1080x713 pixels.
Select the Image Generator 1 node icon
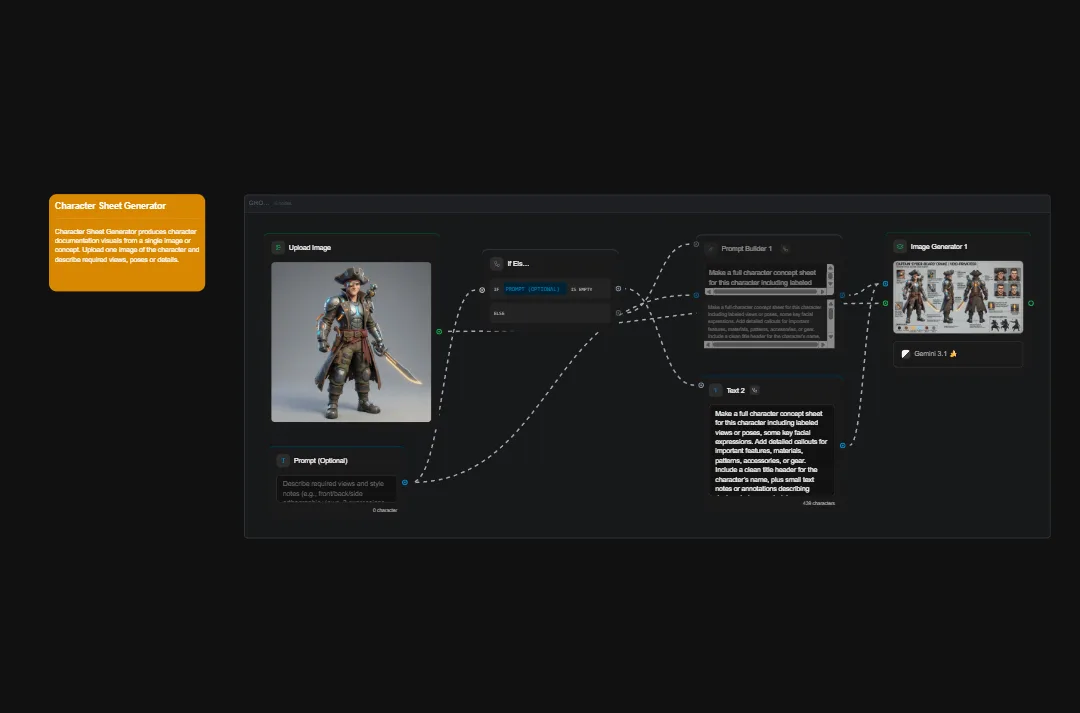tap(900, 246)
